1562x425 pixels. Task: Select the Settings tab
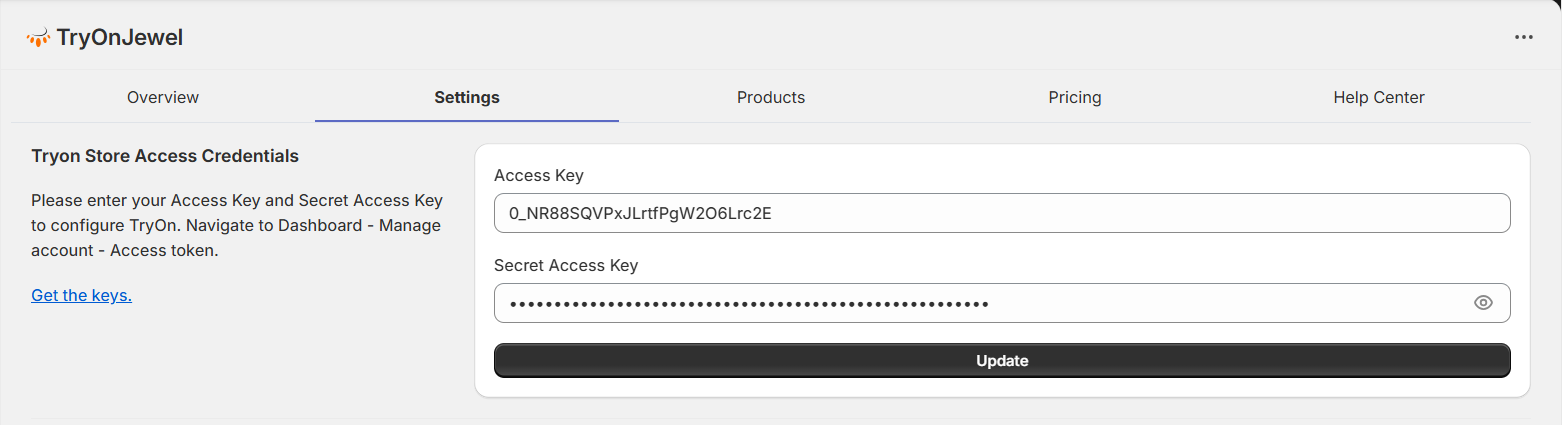tap(466, 97)
